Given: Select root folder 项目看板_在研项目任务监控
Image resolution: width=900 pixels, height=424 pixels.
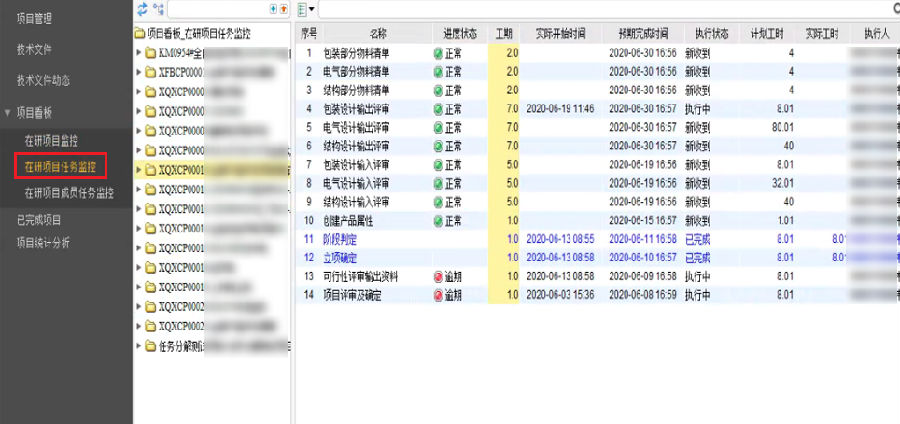Looking at the screenshot, I should pos(199,34).
